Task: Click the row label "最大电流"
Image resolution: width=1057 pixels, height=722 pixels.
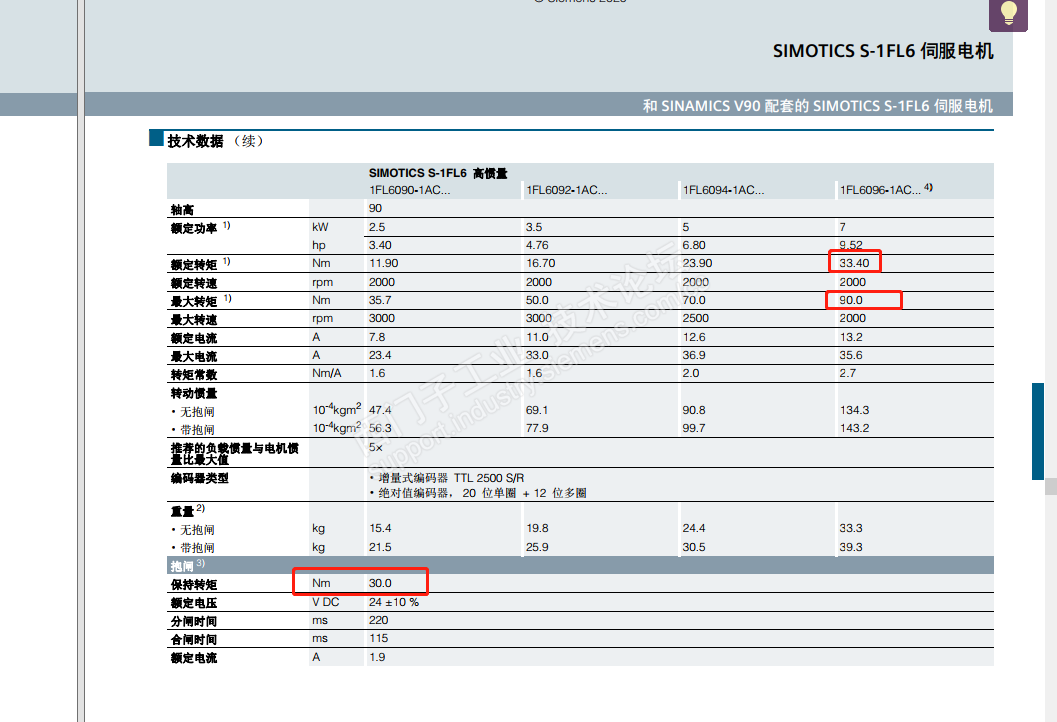Action: pyautogui.click(x=194, y=357)
